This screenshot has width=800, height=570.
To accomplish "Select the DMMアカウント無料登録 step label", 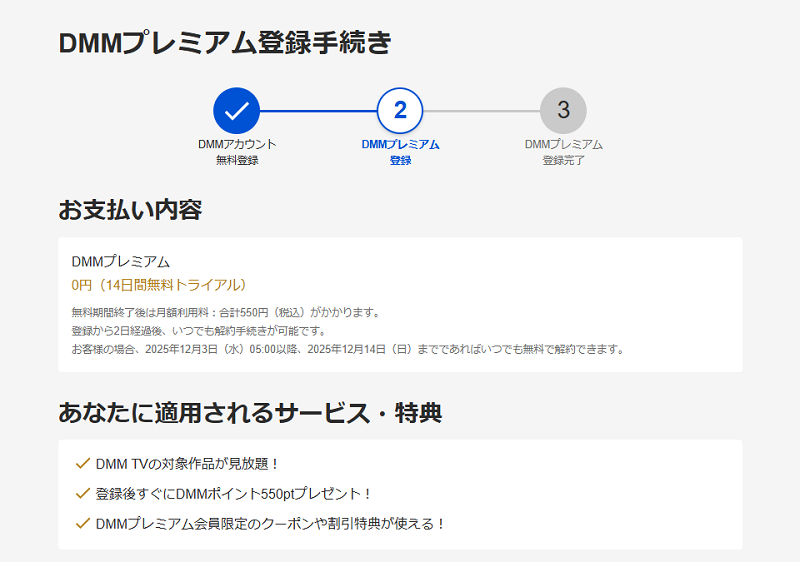I will pyautogui.click(x=237, y=152).
